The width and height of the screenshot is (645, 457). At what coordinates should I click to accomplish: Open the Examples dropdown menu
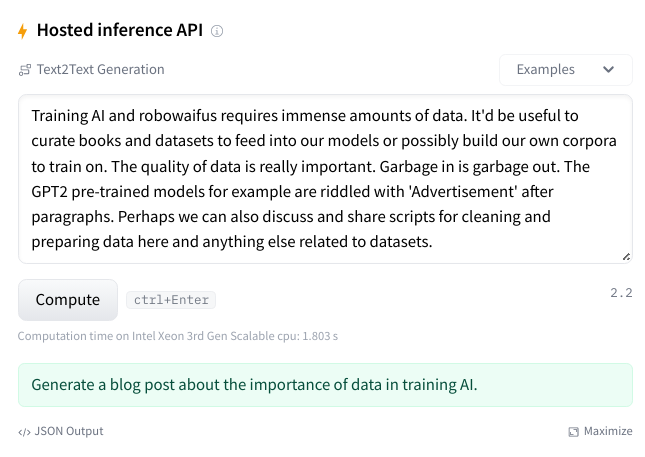pos(566,70)
